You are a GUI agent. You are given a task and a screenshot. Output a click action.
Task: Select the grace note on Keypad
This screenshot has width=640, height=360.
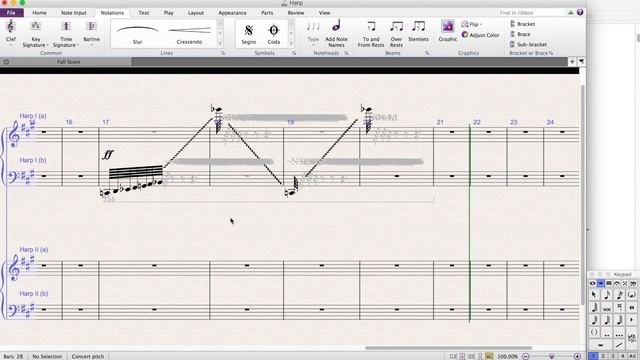(x=620, y=295)
